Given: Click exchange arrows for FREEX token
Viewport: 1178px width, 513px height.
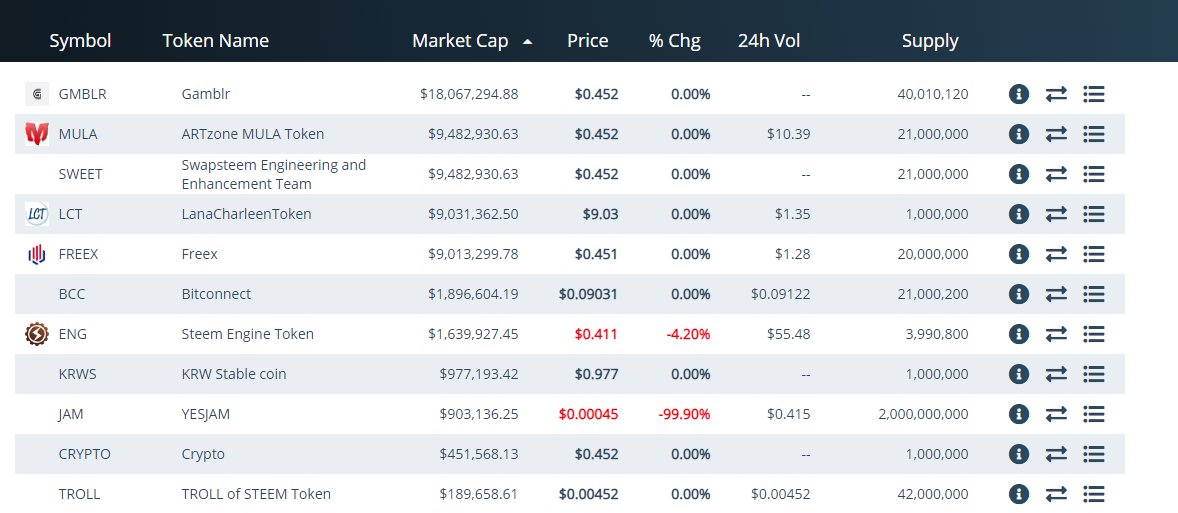Looking at the screenshot, I should coord(1056,254).
